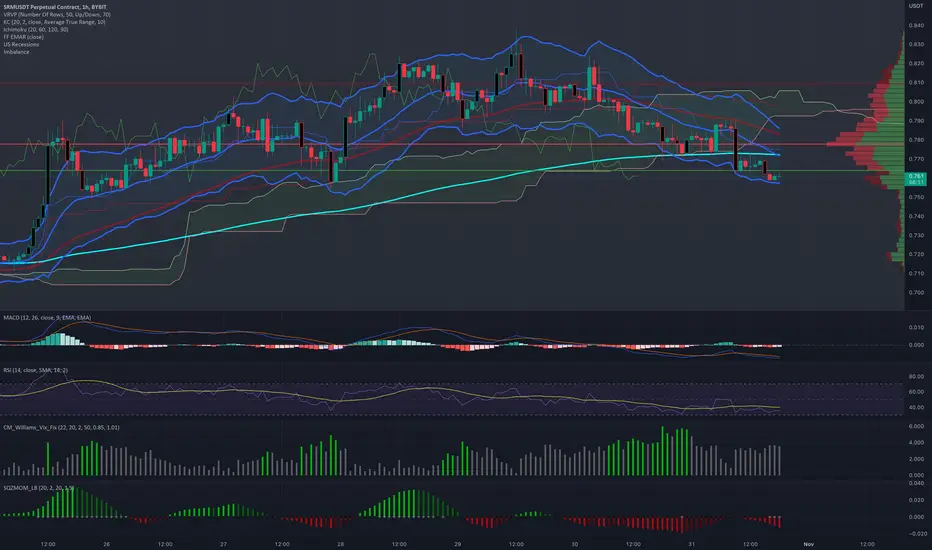The height and width of the screenshot is (550, 932).
Task: Click the -0.020 squeeze momentum scale value
Action: point(916,534)
